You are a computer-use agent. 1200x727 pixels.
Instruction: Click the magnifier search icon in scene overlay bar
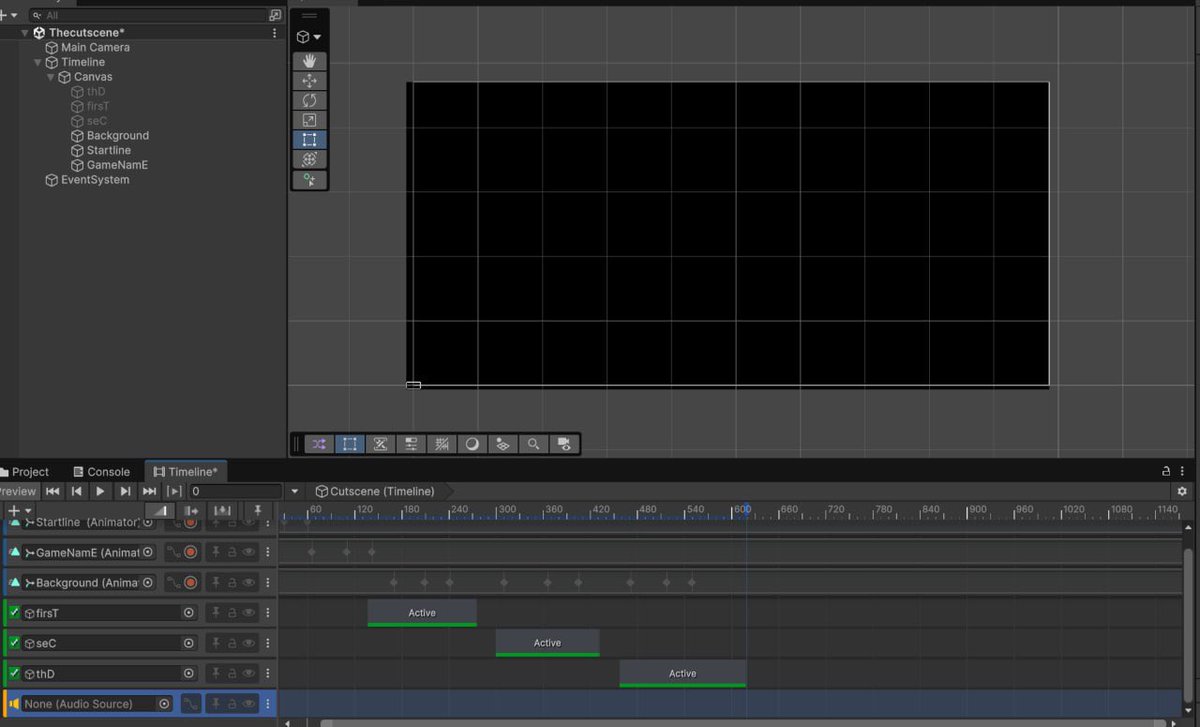[x=534, y=444]
